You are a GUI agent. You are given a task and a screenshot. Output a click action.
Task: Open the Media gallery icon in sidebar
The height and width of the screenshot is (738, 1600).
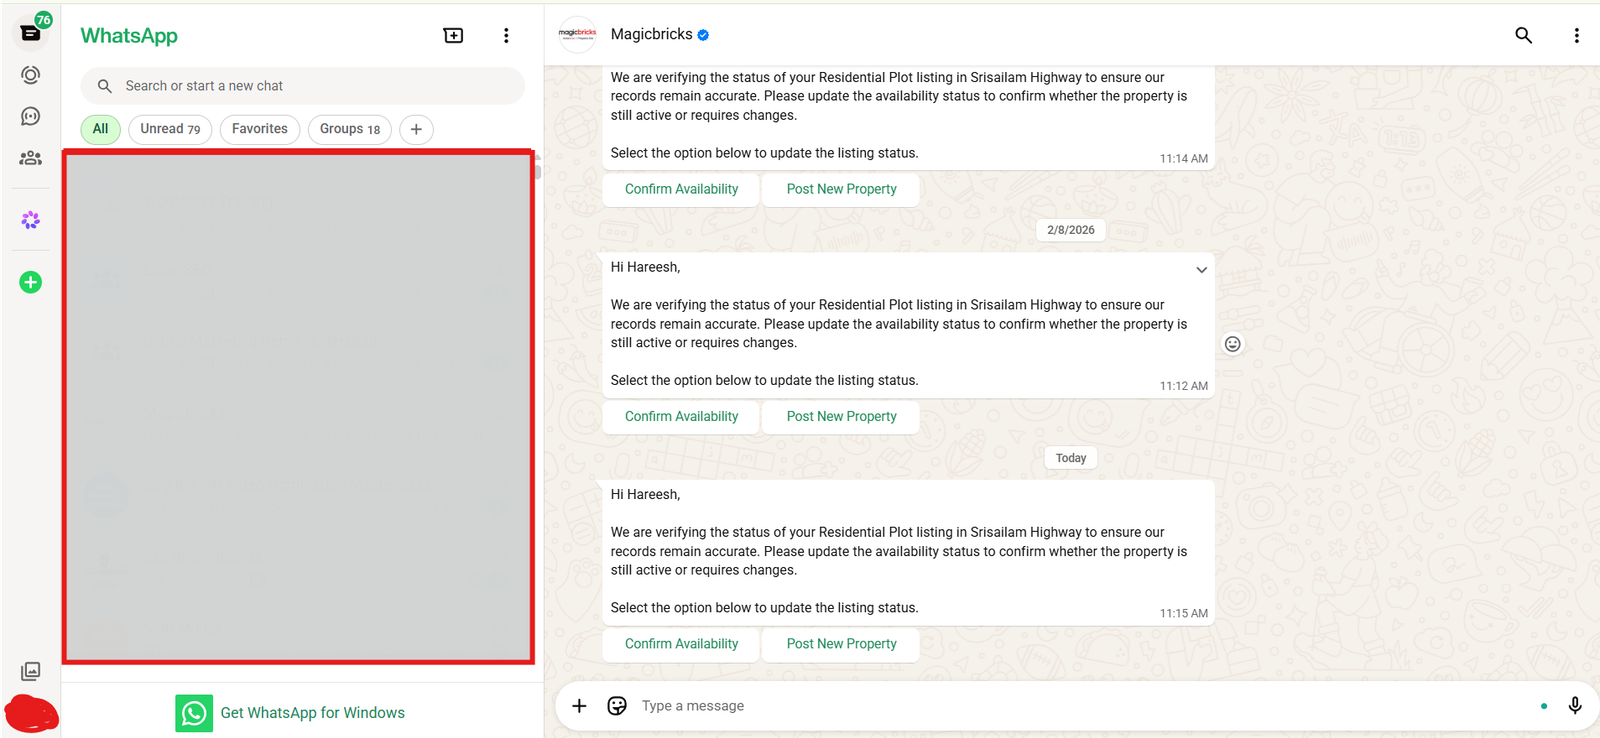click(31, 671)
